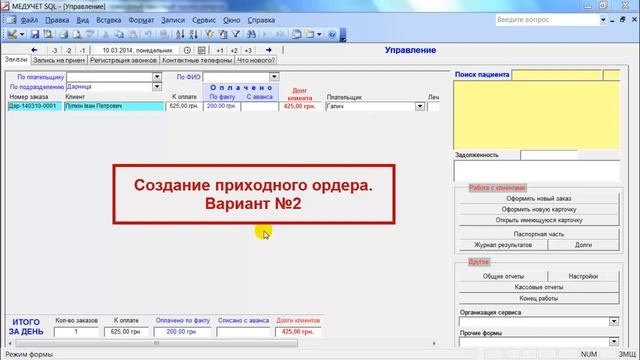Expand the По плательщику dropdown
Viewport: 640px width, 360px height.
[157, 77]
